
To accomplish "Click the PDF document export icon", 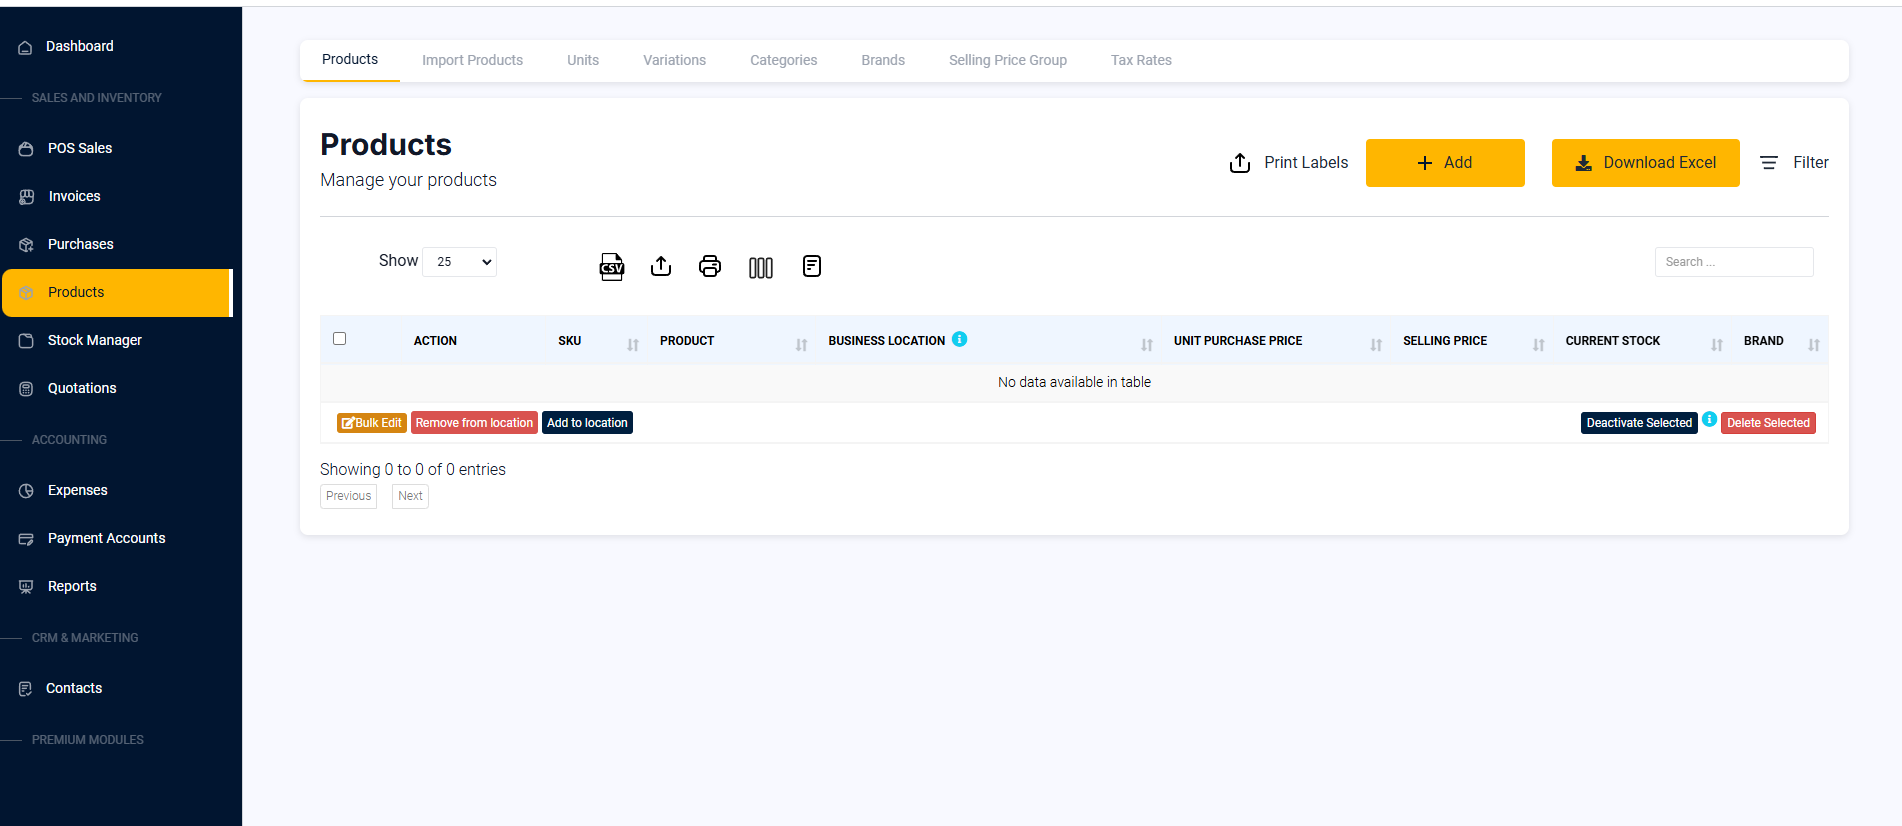I will (811, 266).
